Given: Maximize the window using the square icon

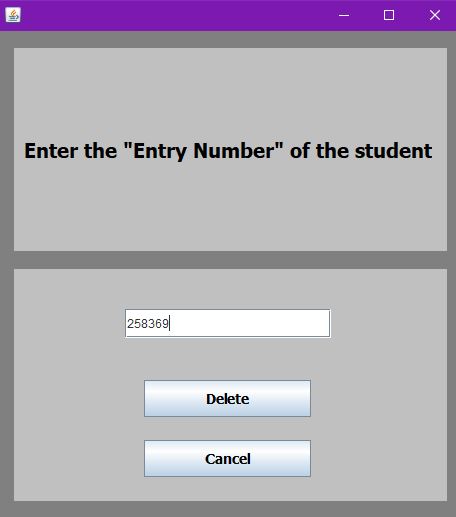Looking at the screenshot, I should coord(389,15).
